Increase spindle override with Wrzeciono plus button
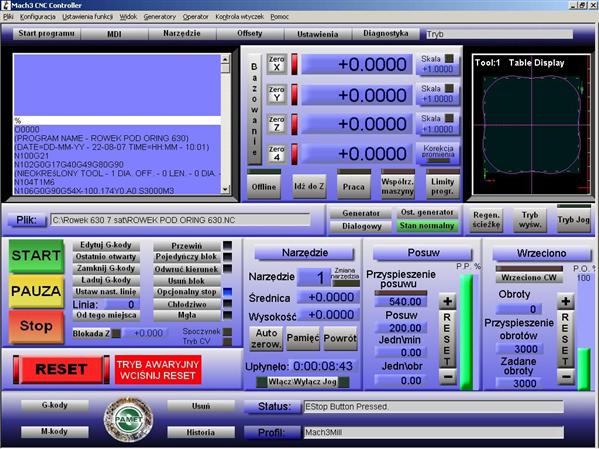The width and height of the screenshot is (599, 449). (x=565, y=302)
